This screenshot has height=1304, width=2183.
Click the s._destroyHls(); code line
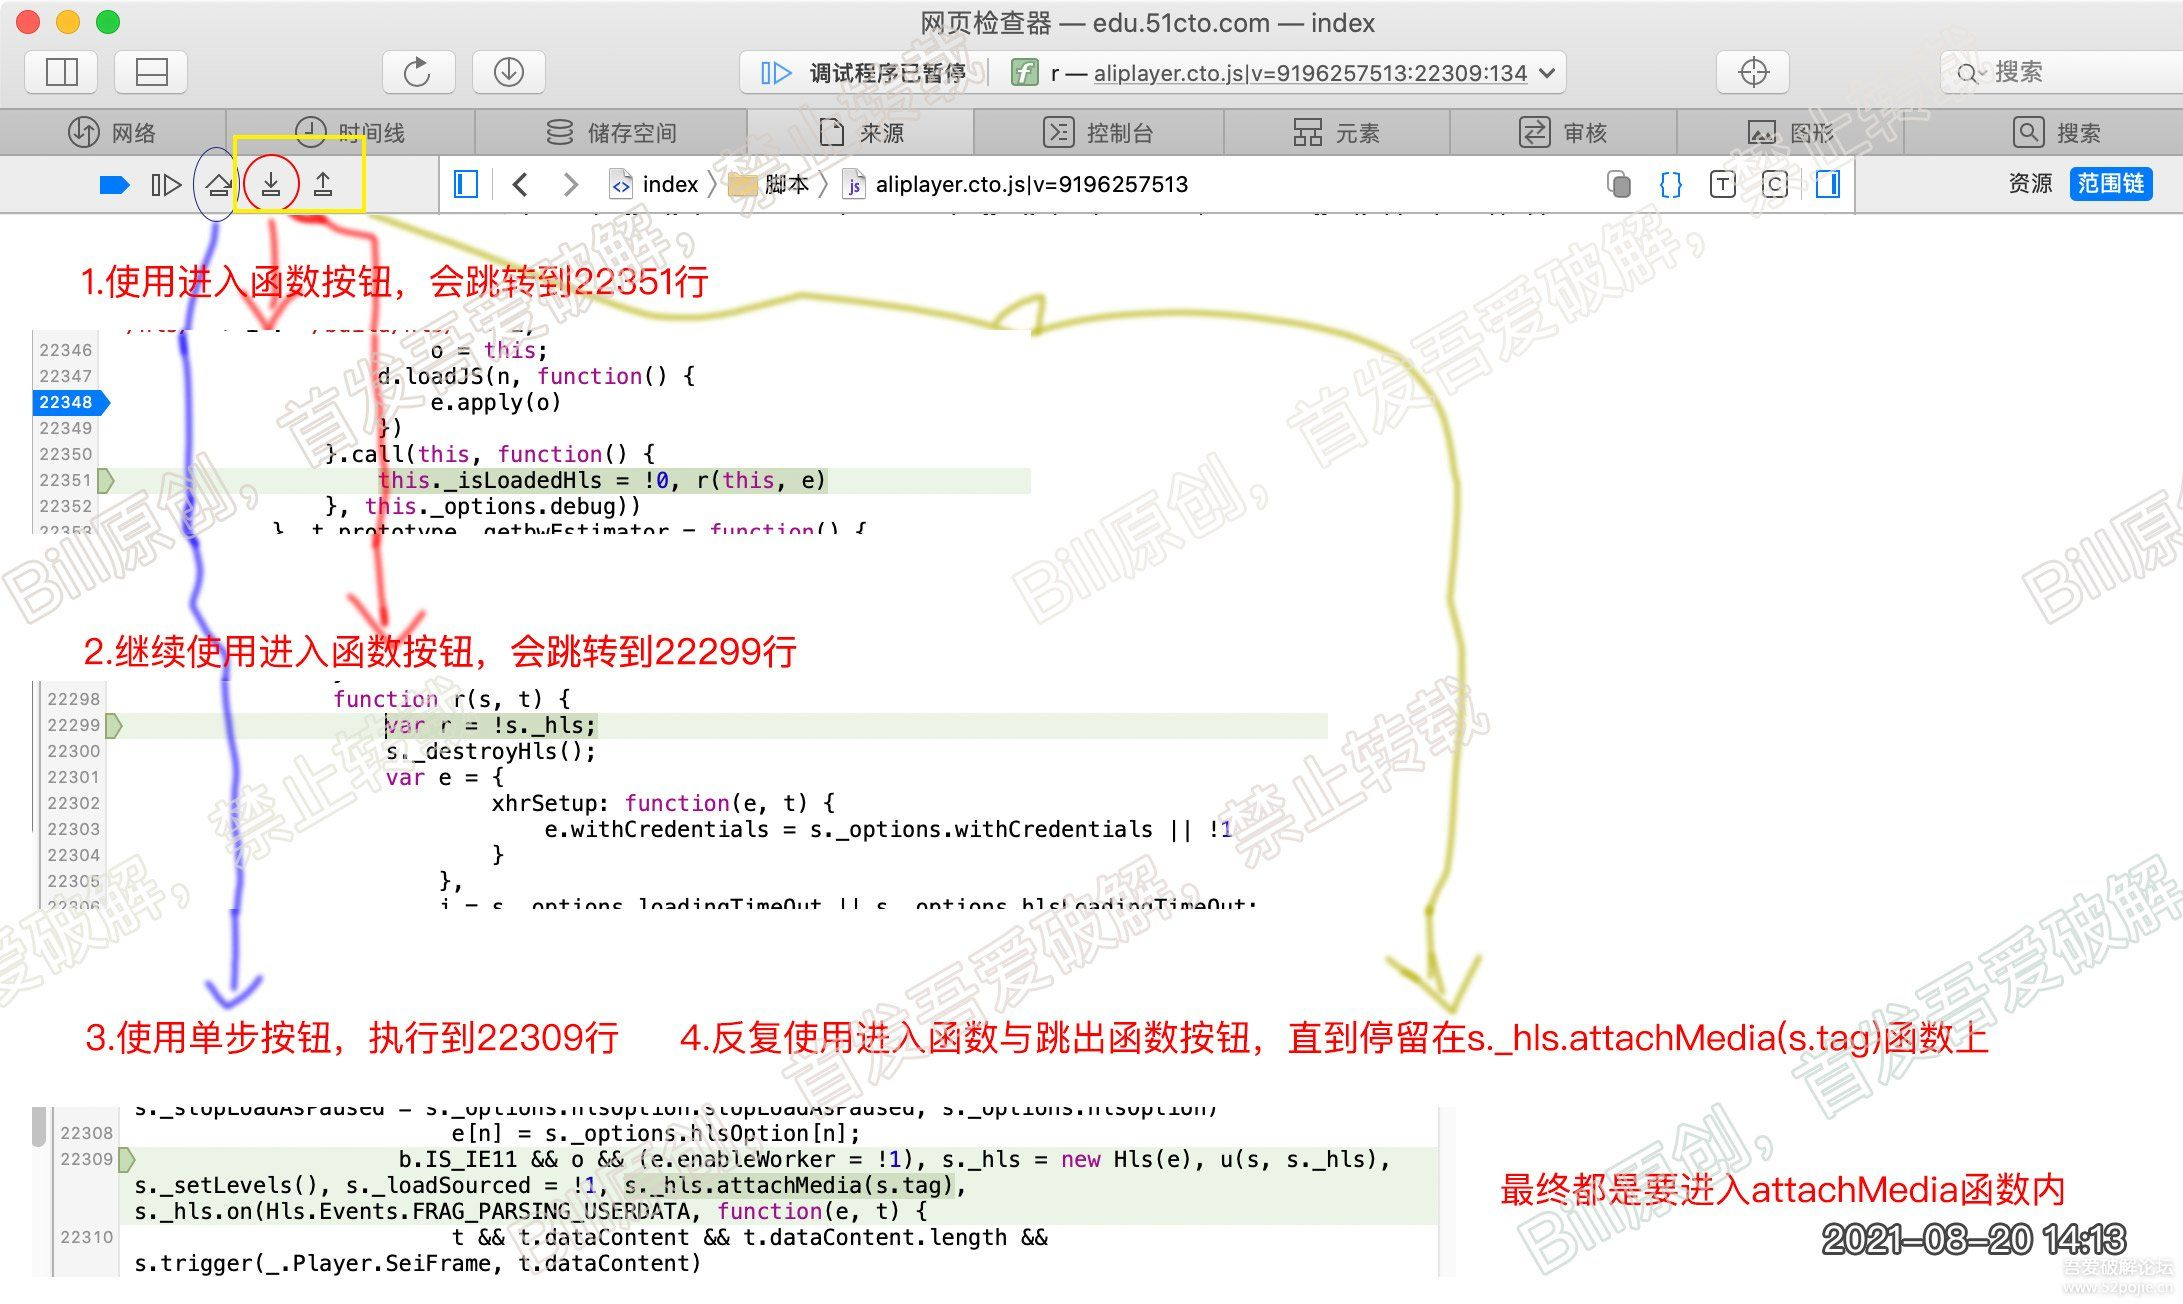pos(490,751)
